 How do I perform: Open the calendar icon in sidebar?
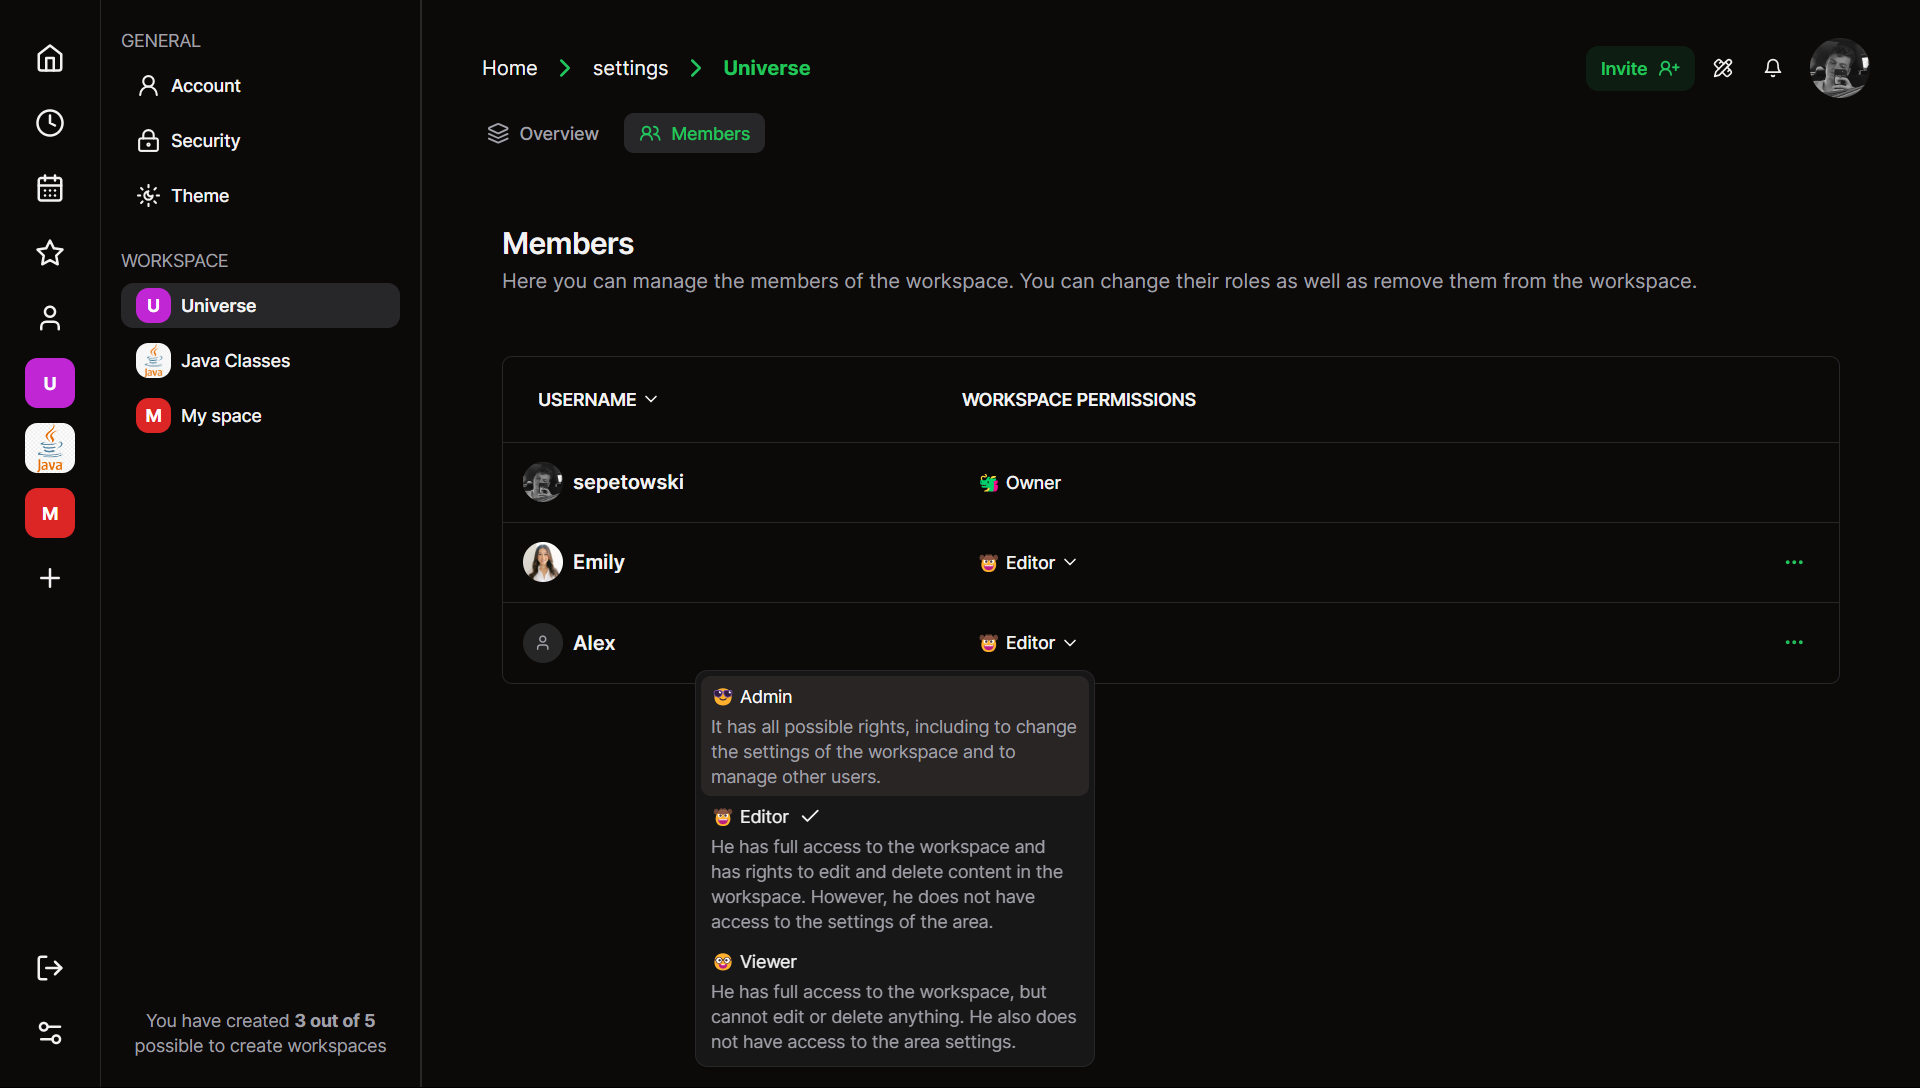pyautogui.click(x=50, y=188)
